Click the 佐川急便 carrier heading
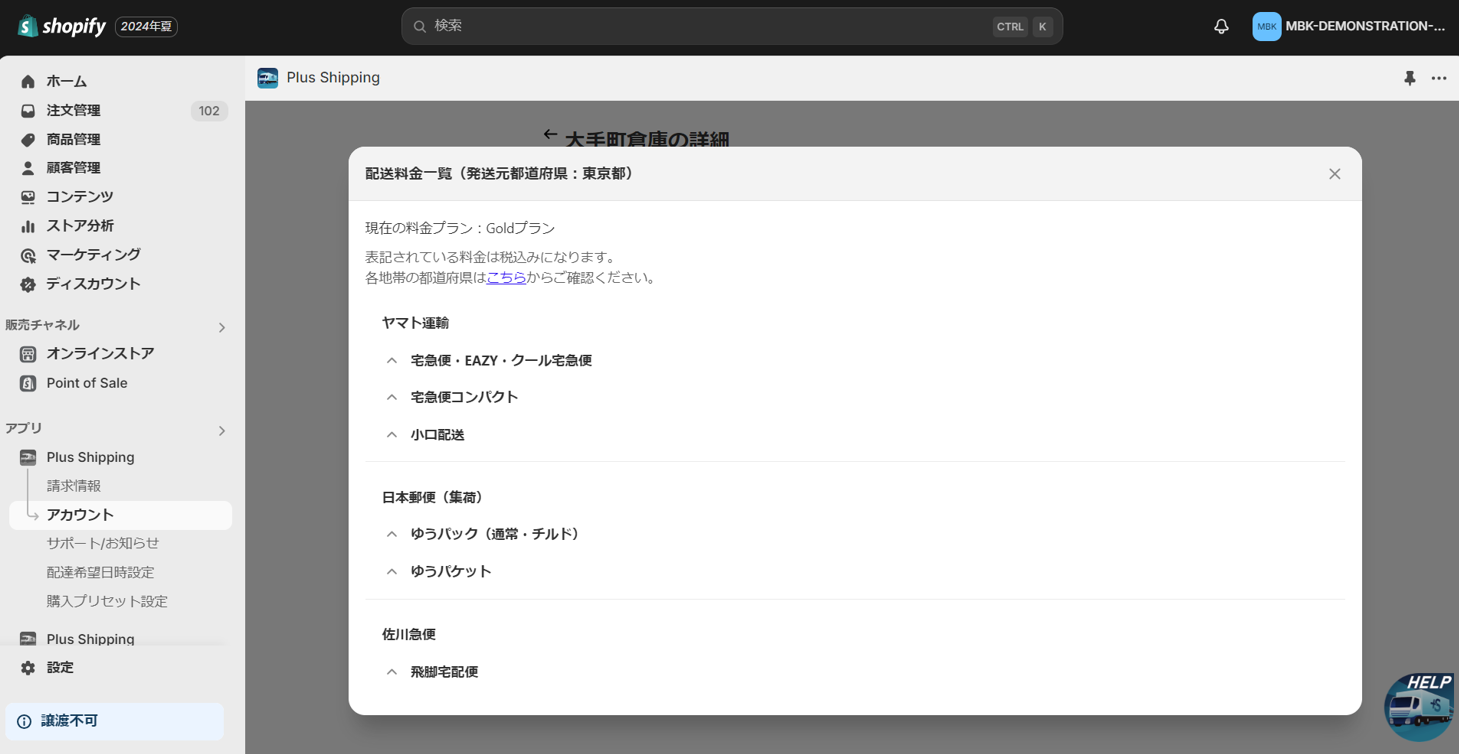The image size is (1459, 754). coord(408,634)
